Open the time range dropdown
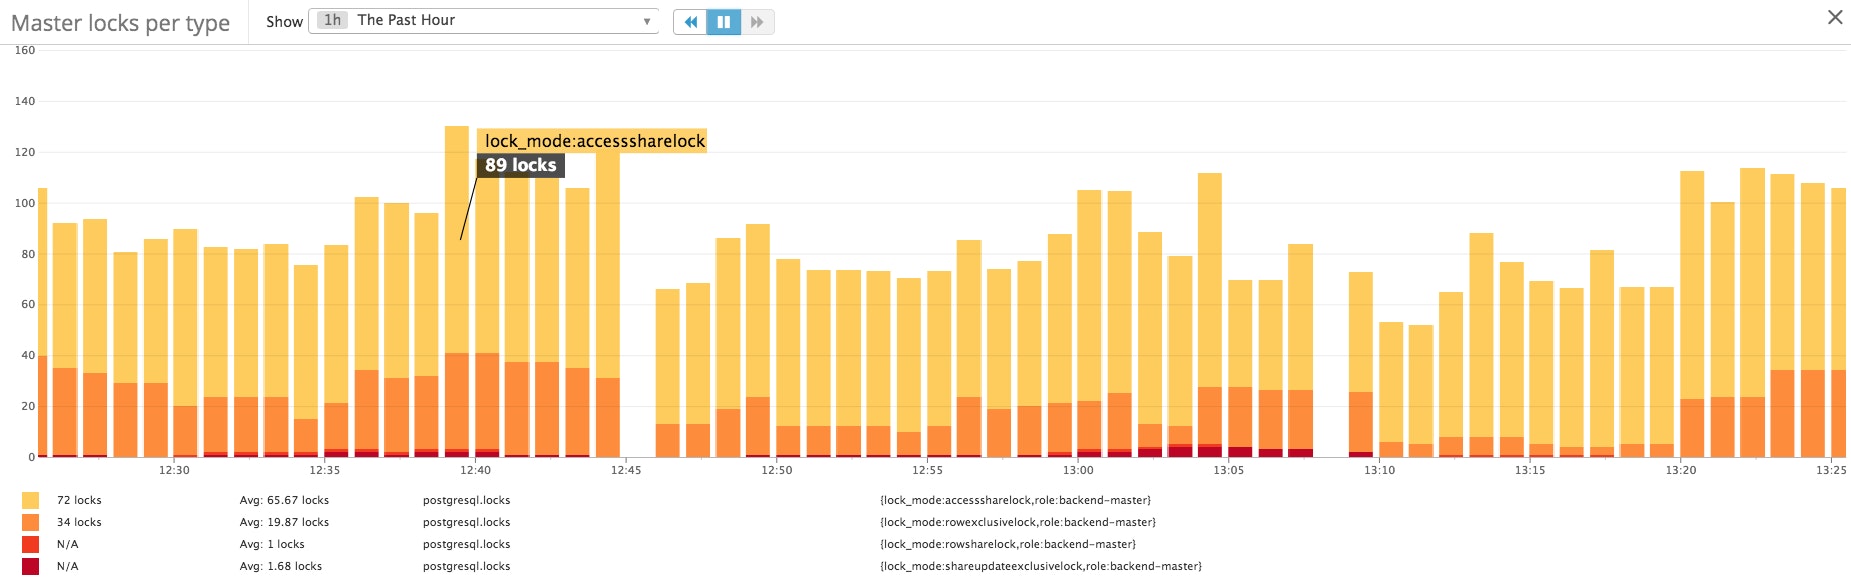This screenshot has width=1851, height=582. pos(484,21)
